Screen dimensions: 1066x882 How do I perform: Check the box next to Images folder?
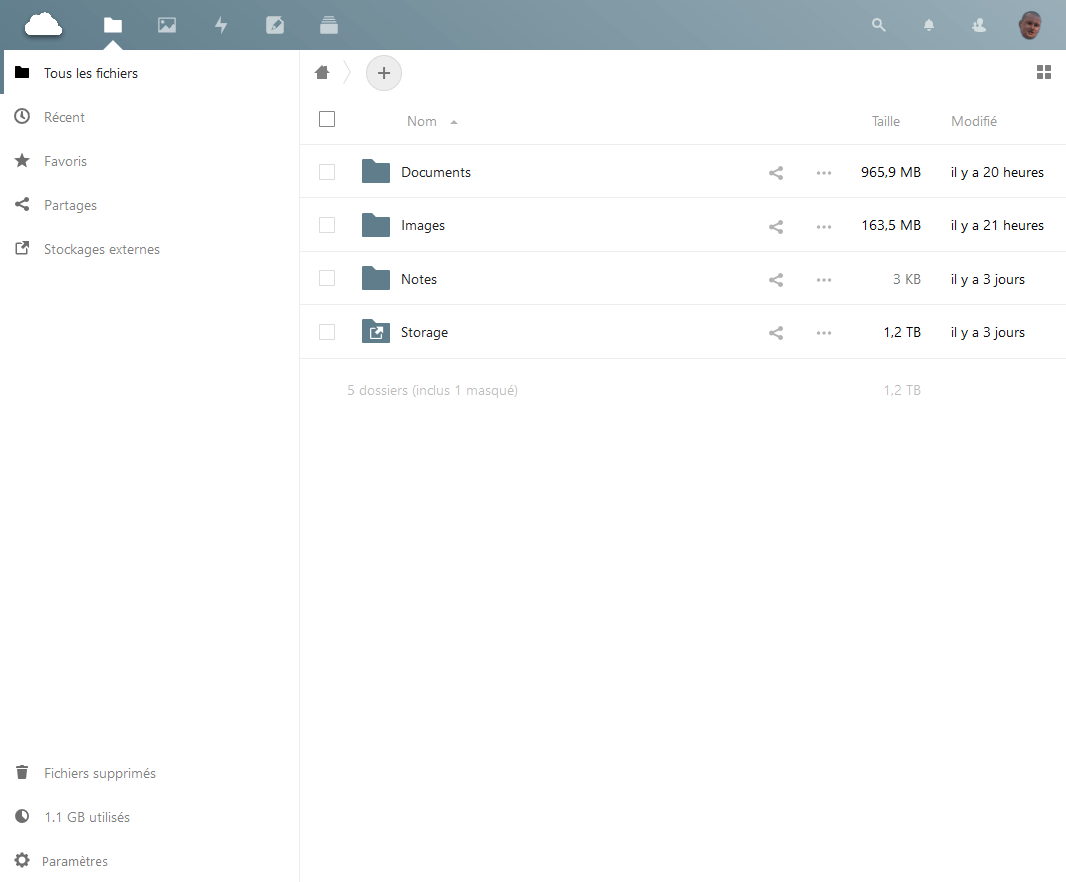327,226
